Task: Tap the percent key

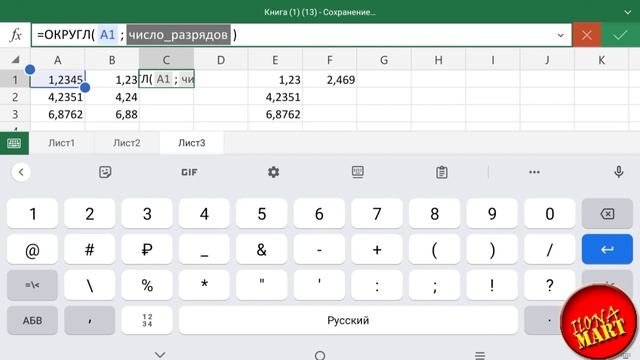Action: [147, 285]
